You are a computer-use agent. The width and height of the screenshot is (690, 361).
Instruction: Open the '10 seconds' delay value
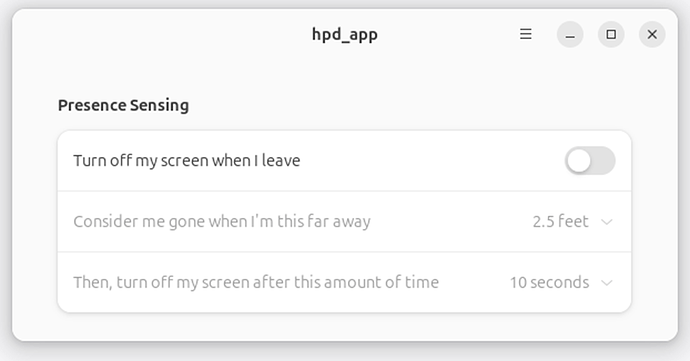point(549,282)
